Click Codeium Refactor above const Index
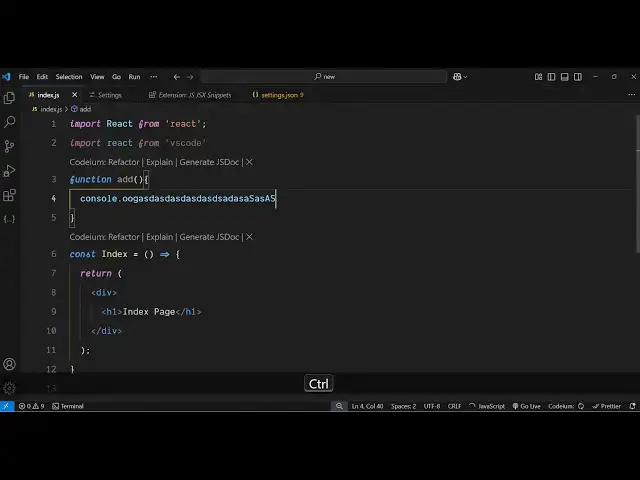 pyautogui.click(x=124, y=237)
